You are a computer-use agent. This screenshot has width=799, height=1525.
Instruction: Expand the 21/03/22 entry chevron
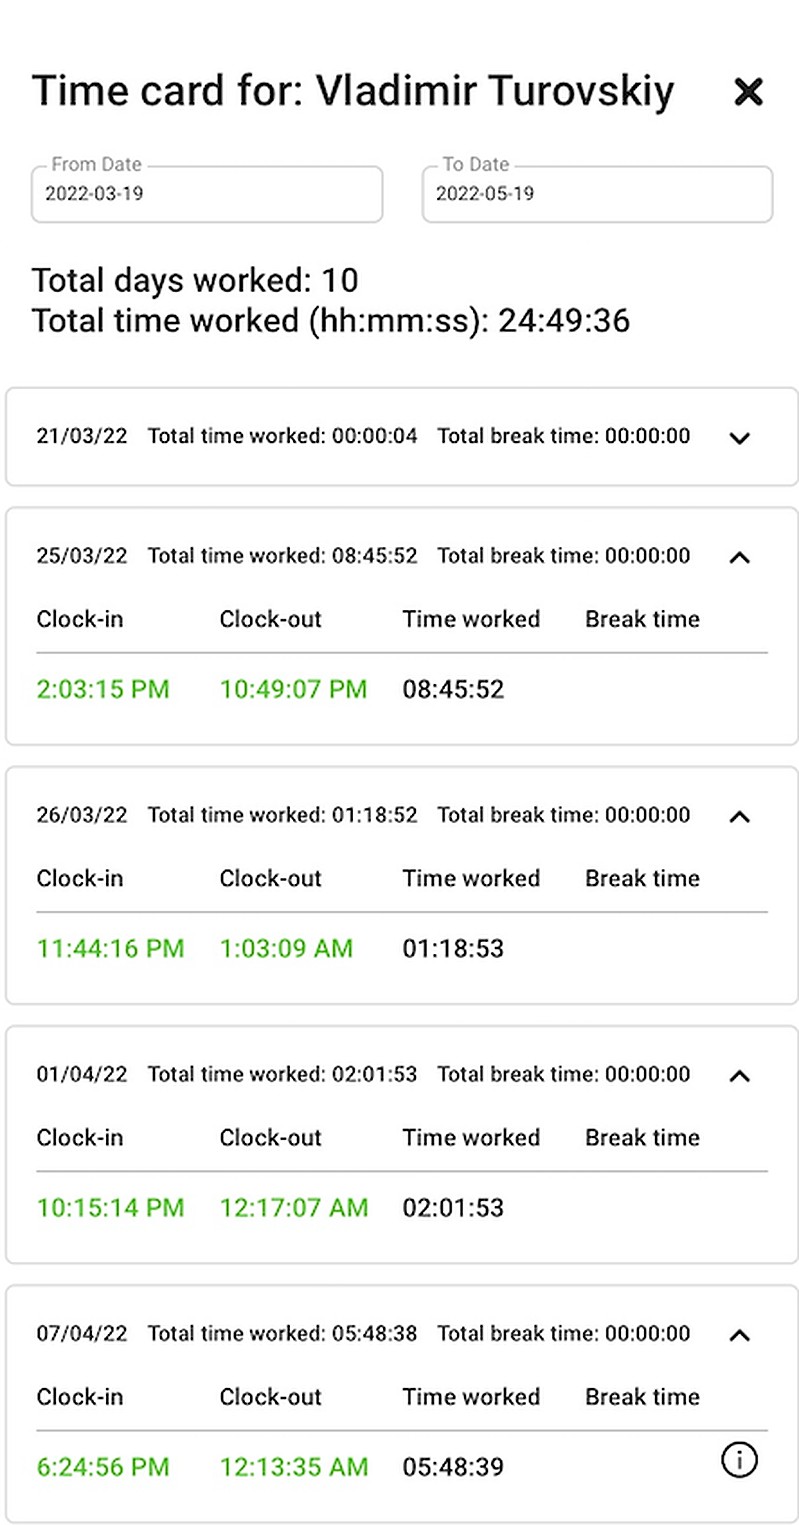(x=739, y=437)
